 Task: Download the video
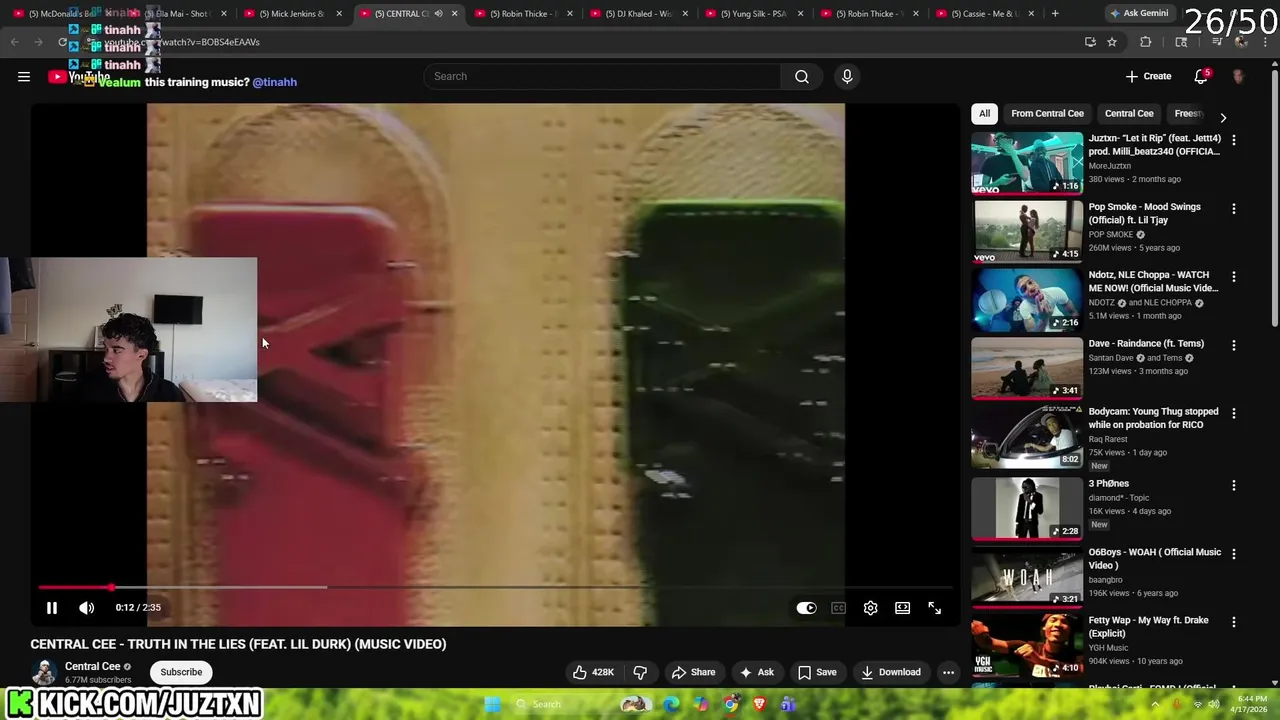(x=891, y=672)
